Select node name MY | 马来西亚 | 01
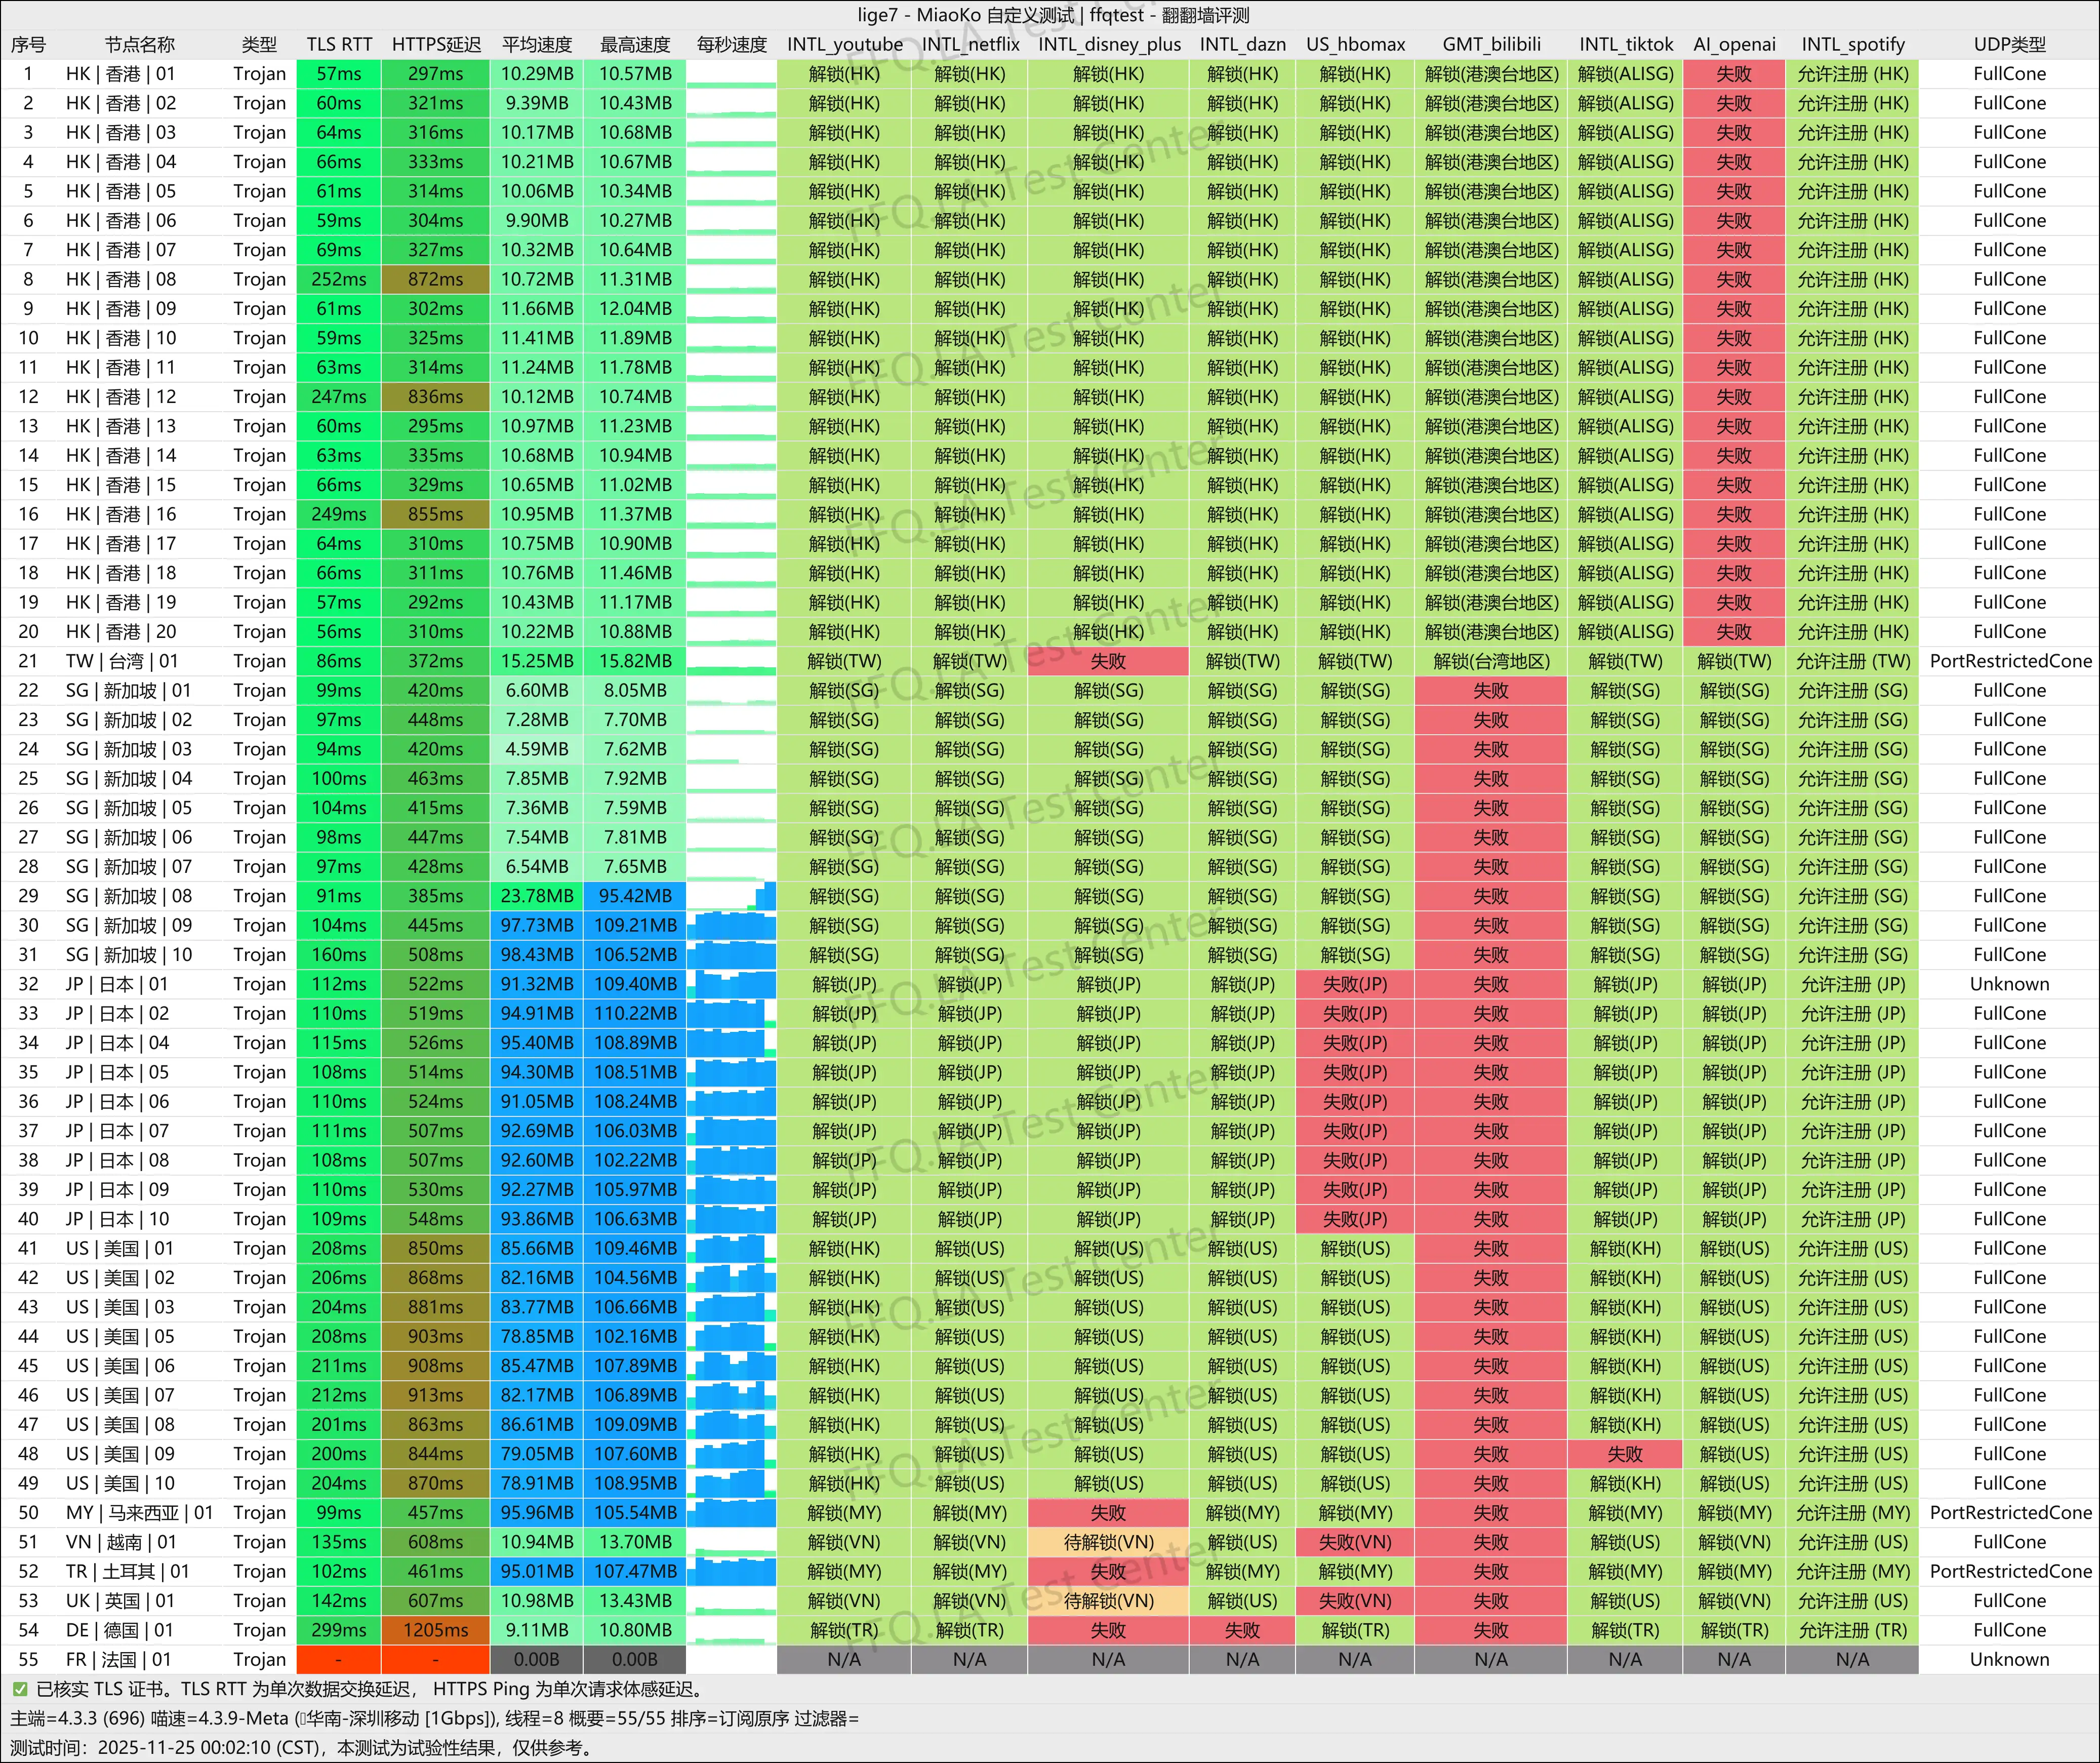This screenshot has width=2100, height=1763. pyautogui.click(x=139, y=1513)
